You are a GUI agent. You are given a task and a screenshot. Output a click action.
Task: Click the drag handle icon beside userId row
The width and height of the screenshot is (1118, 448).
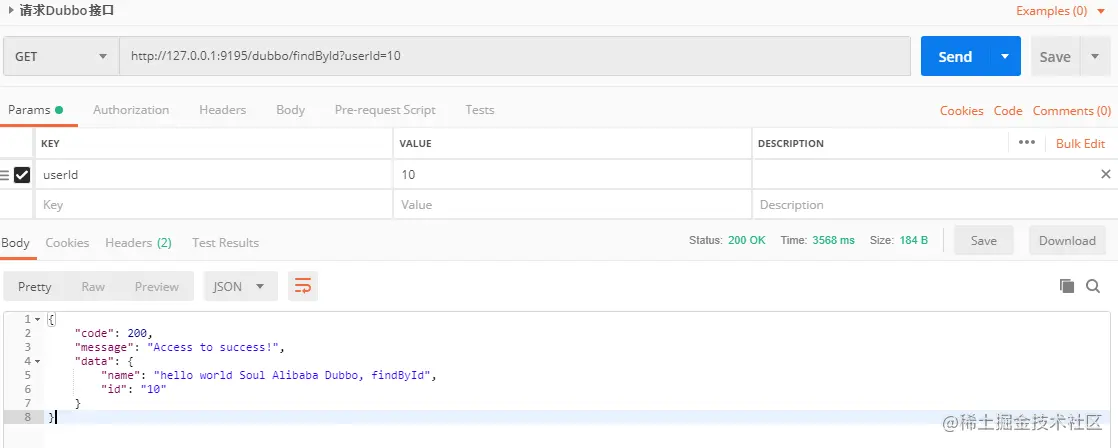(x=5, y=175)
